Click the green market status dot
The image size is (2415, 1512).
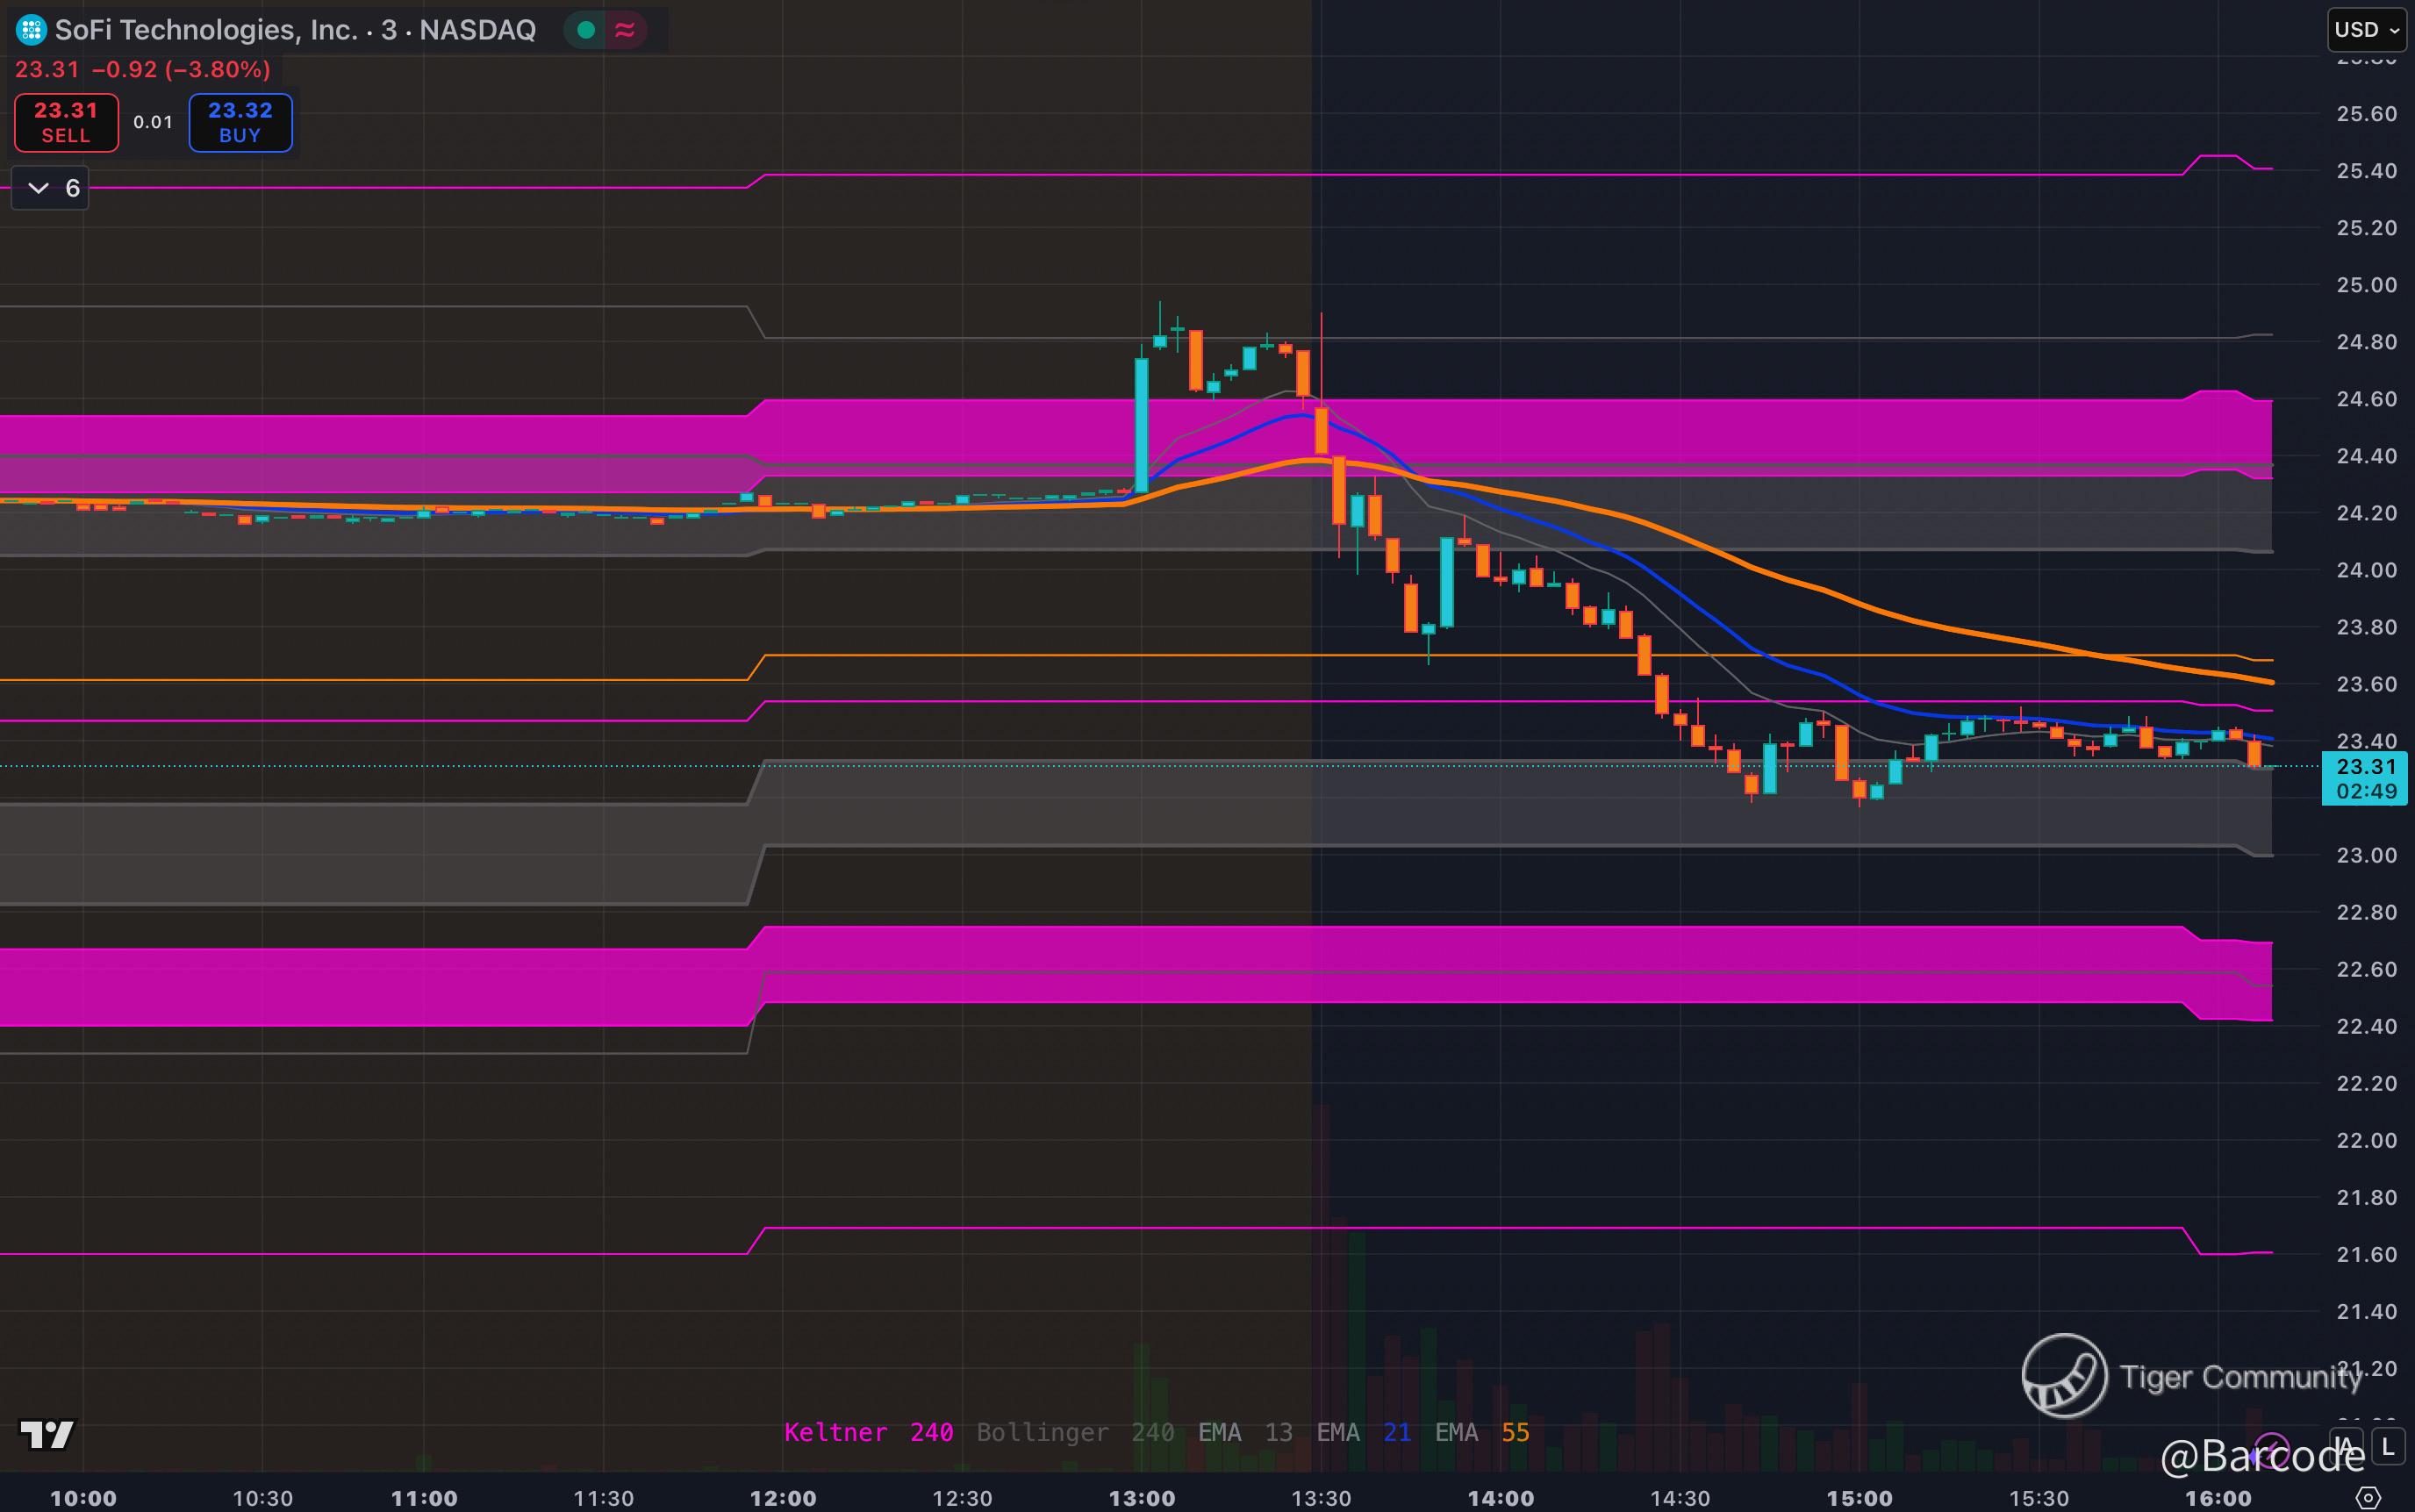click(x=587, y=30)
